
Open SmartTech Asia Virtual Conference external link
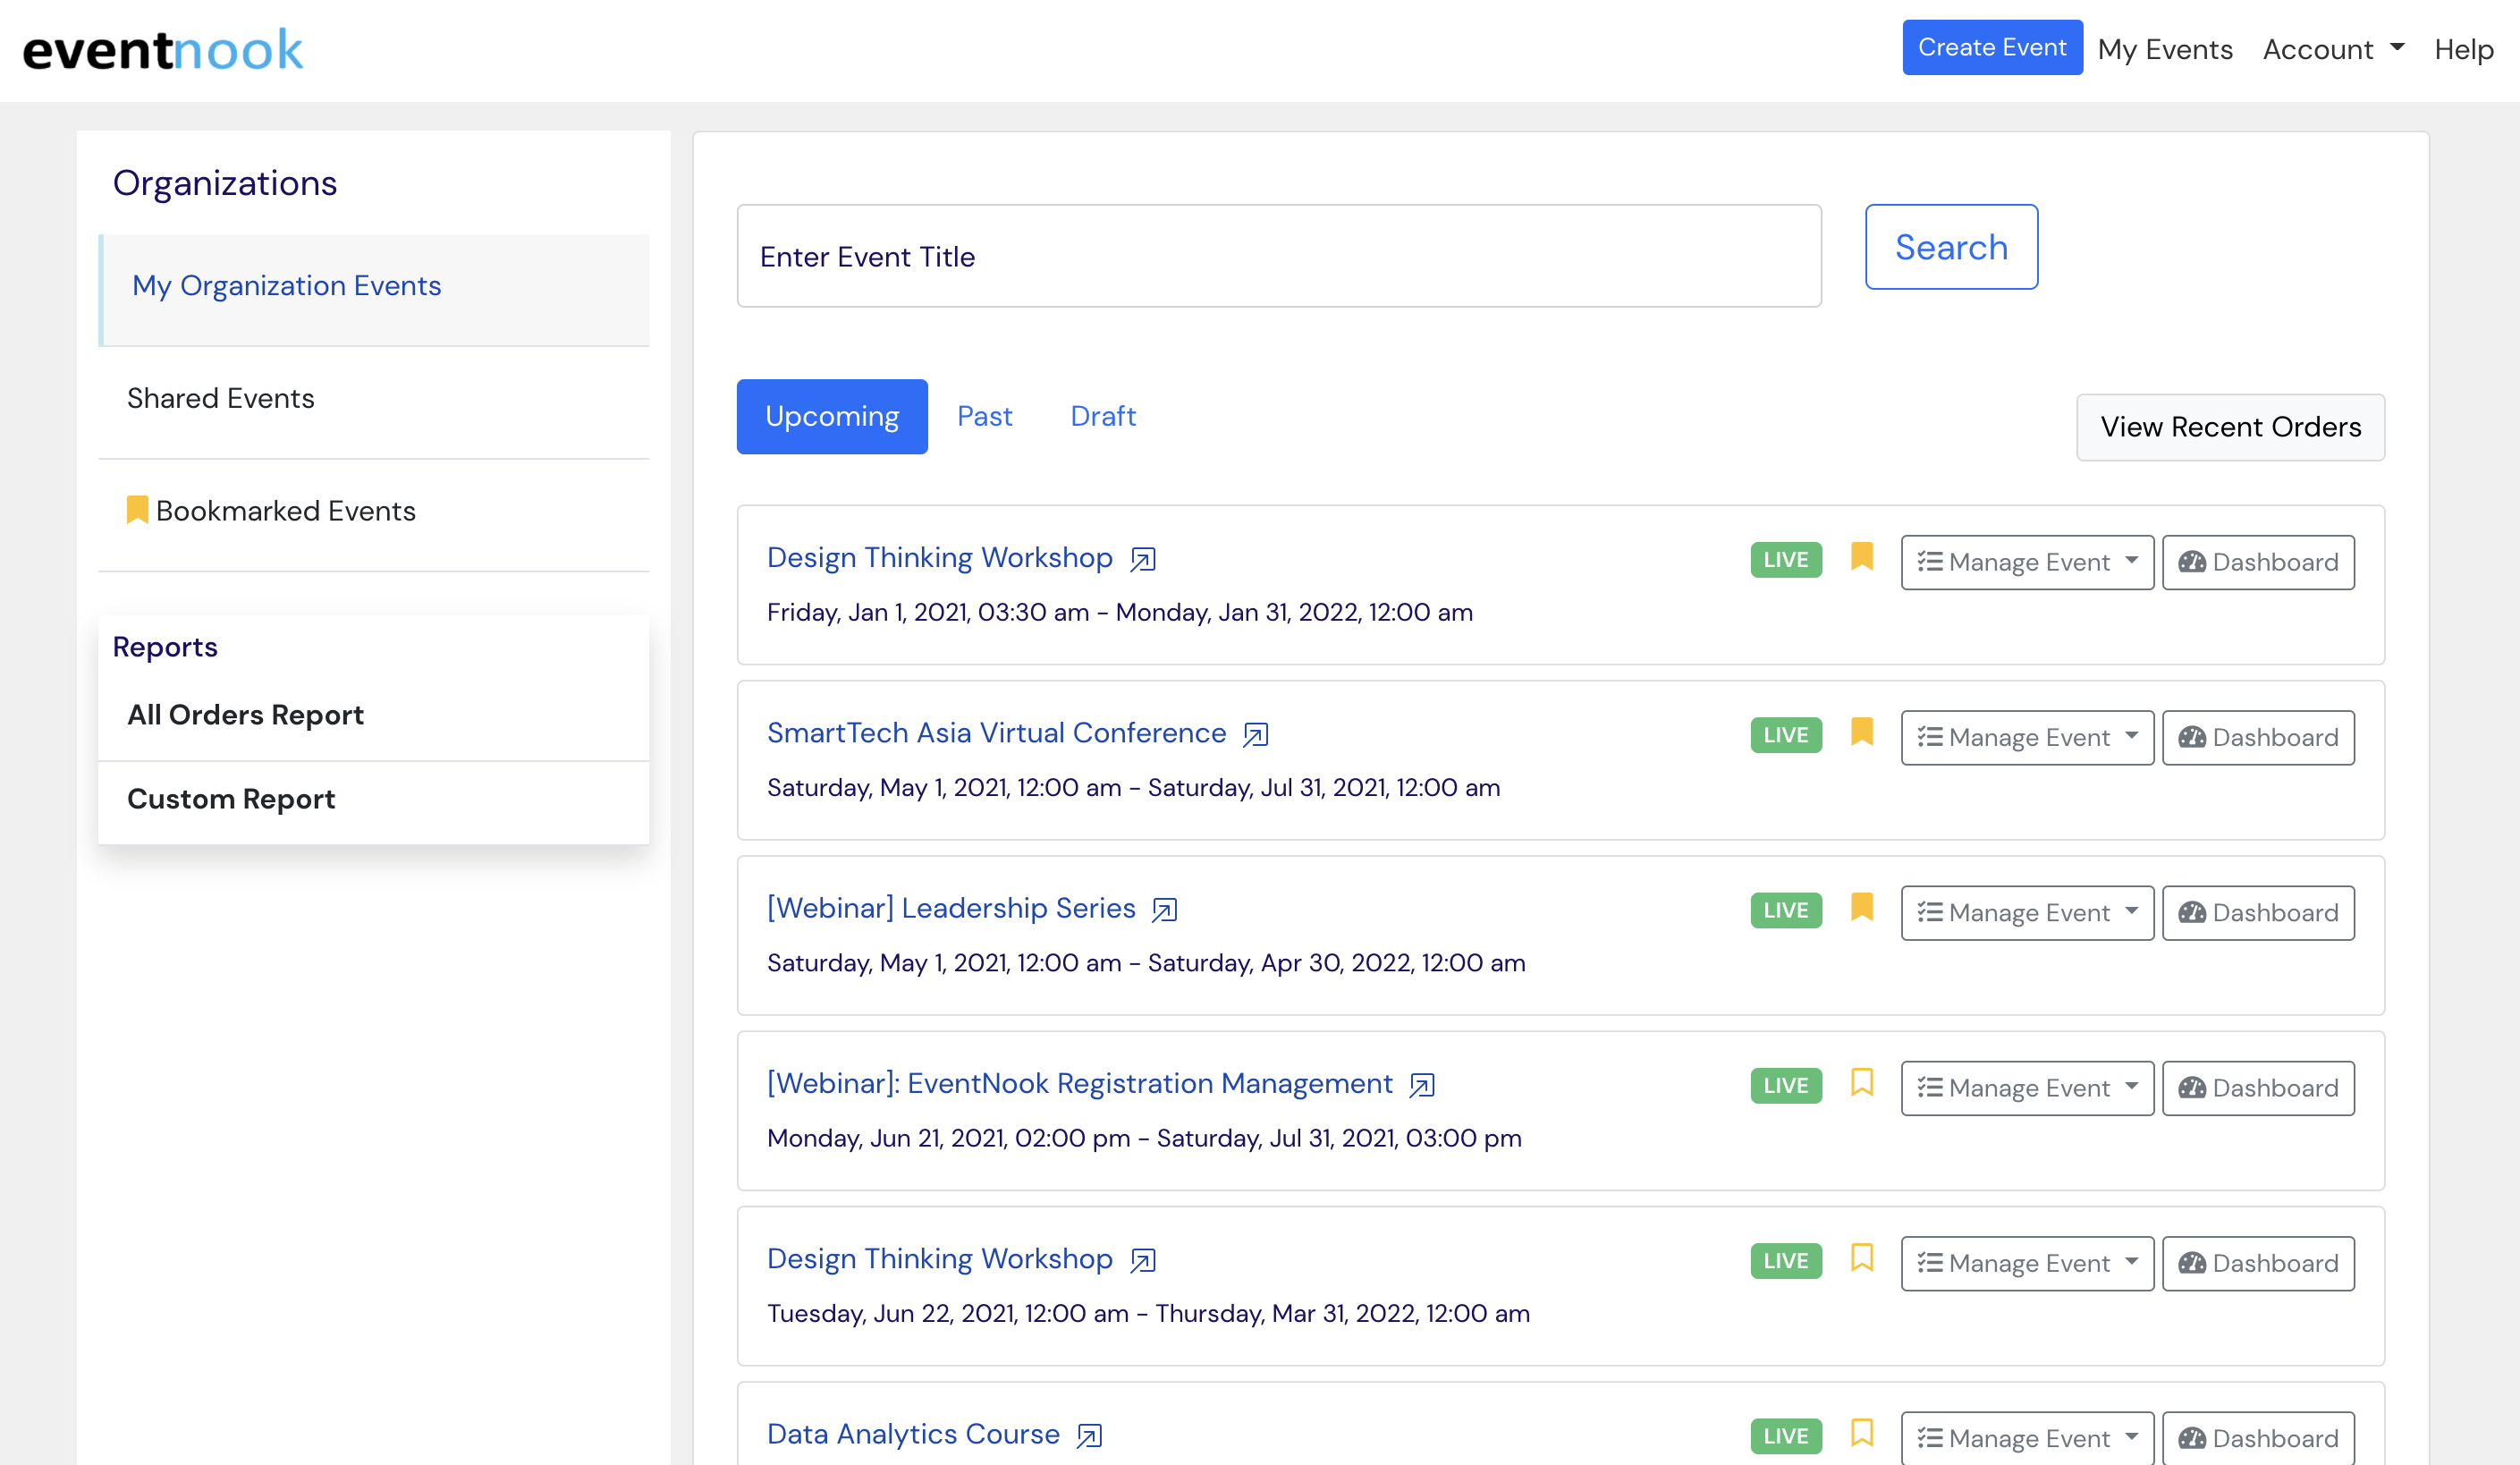[1255, 734]
